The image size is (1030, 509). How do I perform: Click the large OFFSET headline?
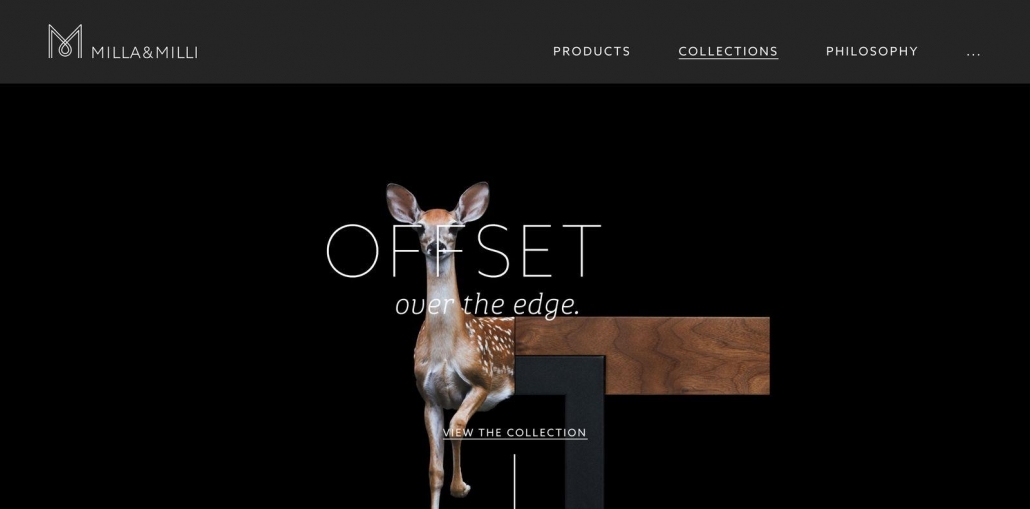pos(463,251)
